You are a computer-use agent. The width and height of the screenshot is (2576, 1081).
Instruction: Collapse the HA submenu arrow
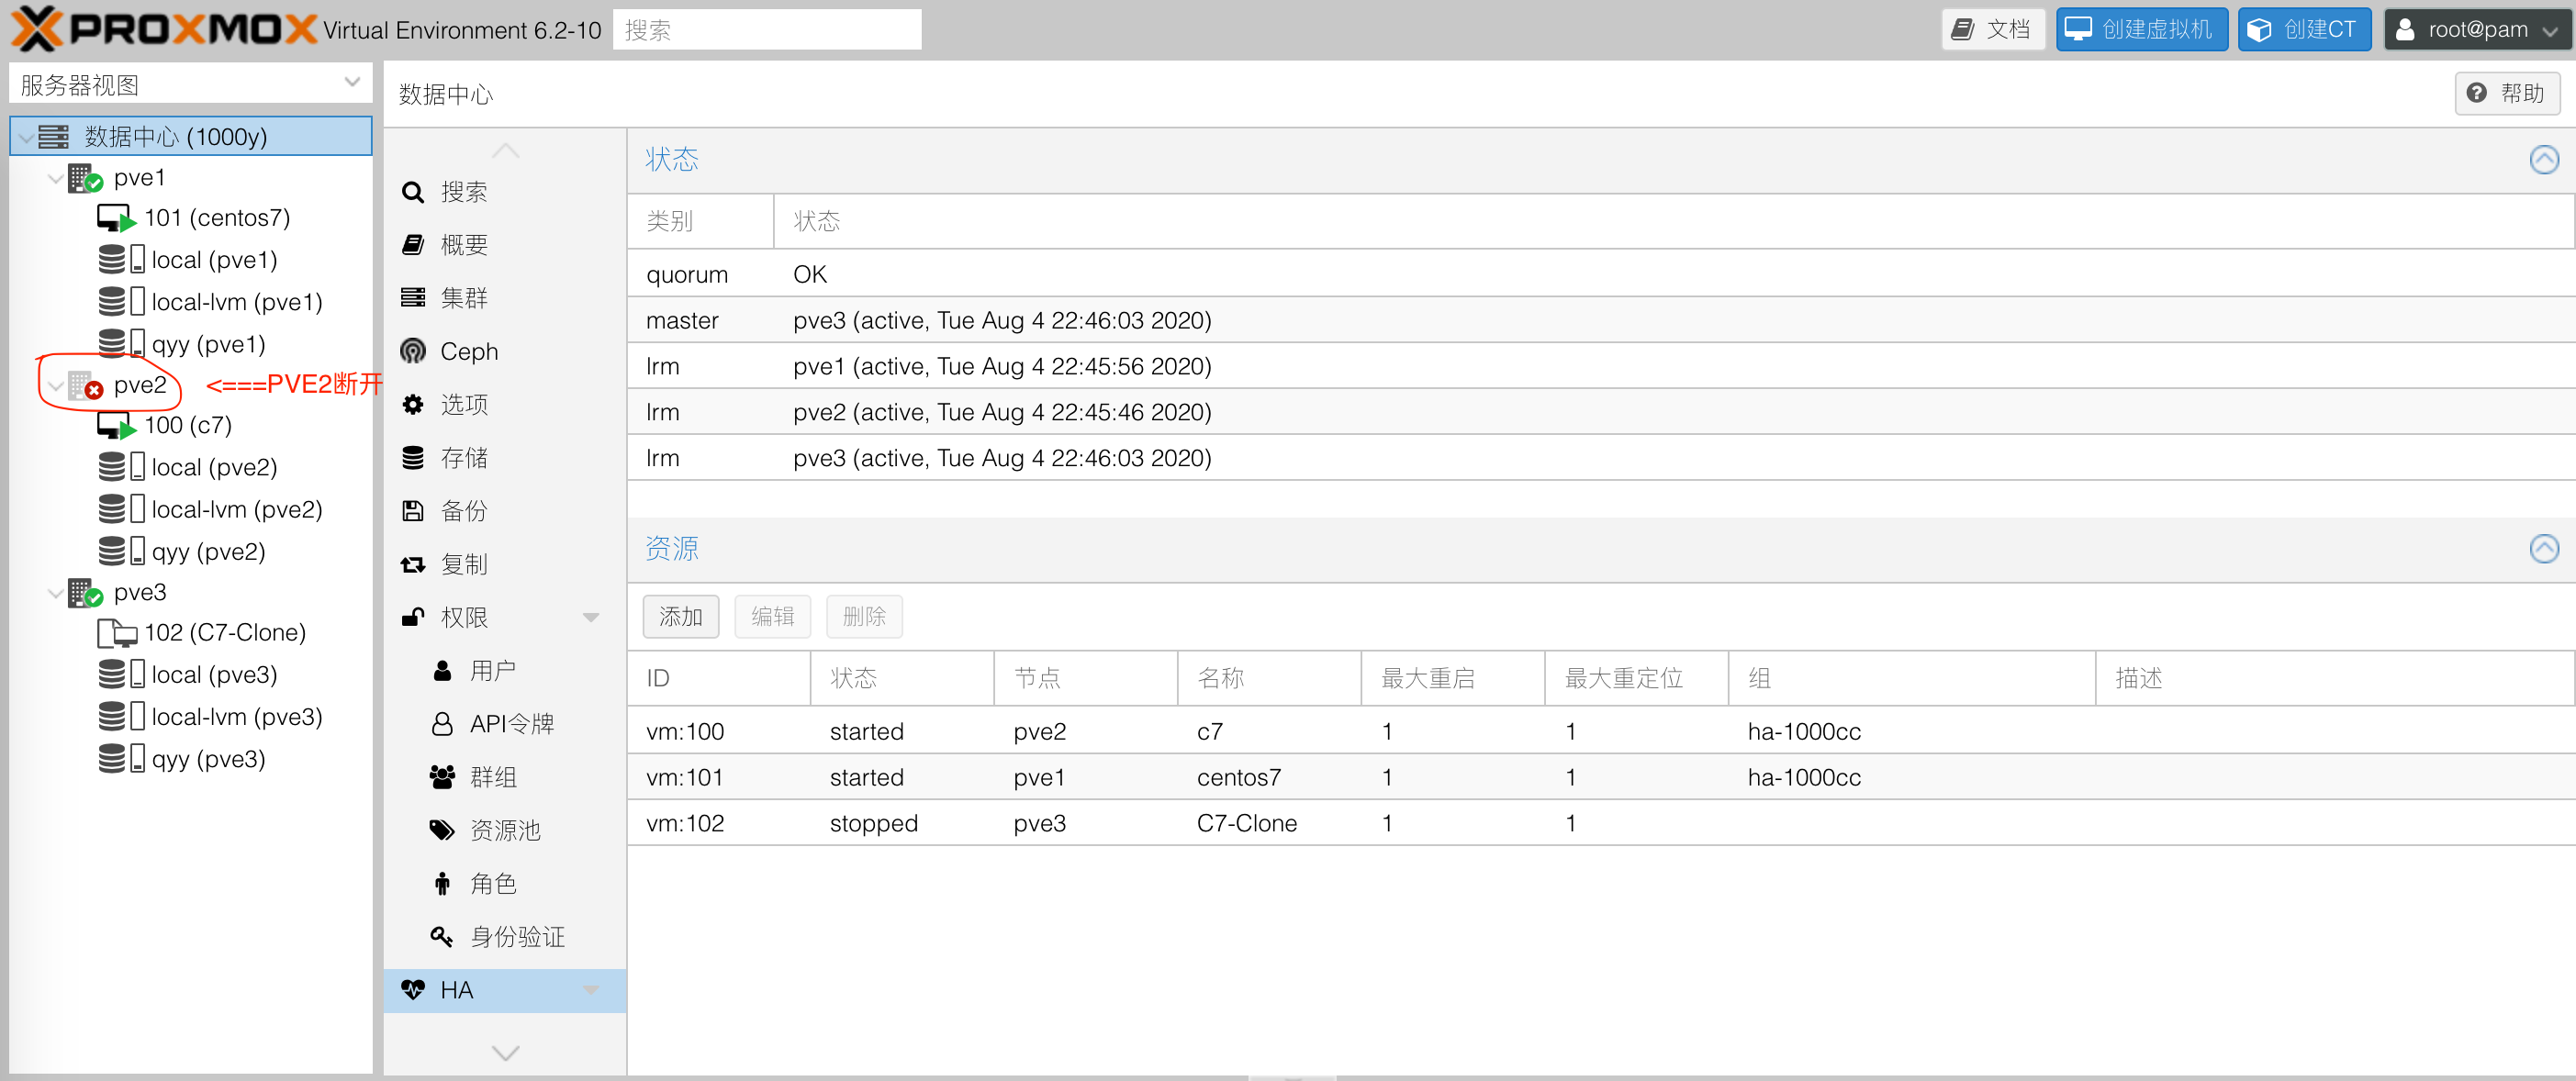(x=591, y=991)
